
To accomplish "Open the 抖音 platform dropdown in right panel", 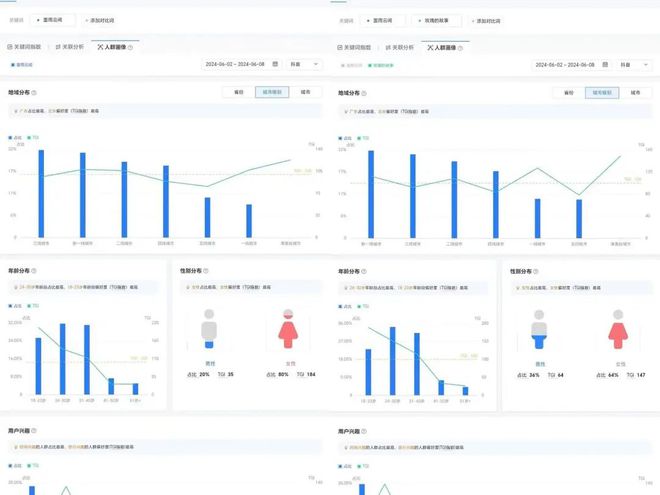I will point(634,65).
